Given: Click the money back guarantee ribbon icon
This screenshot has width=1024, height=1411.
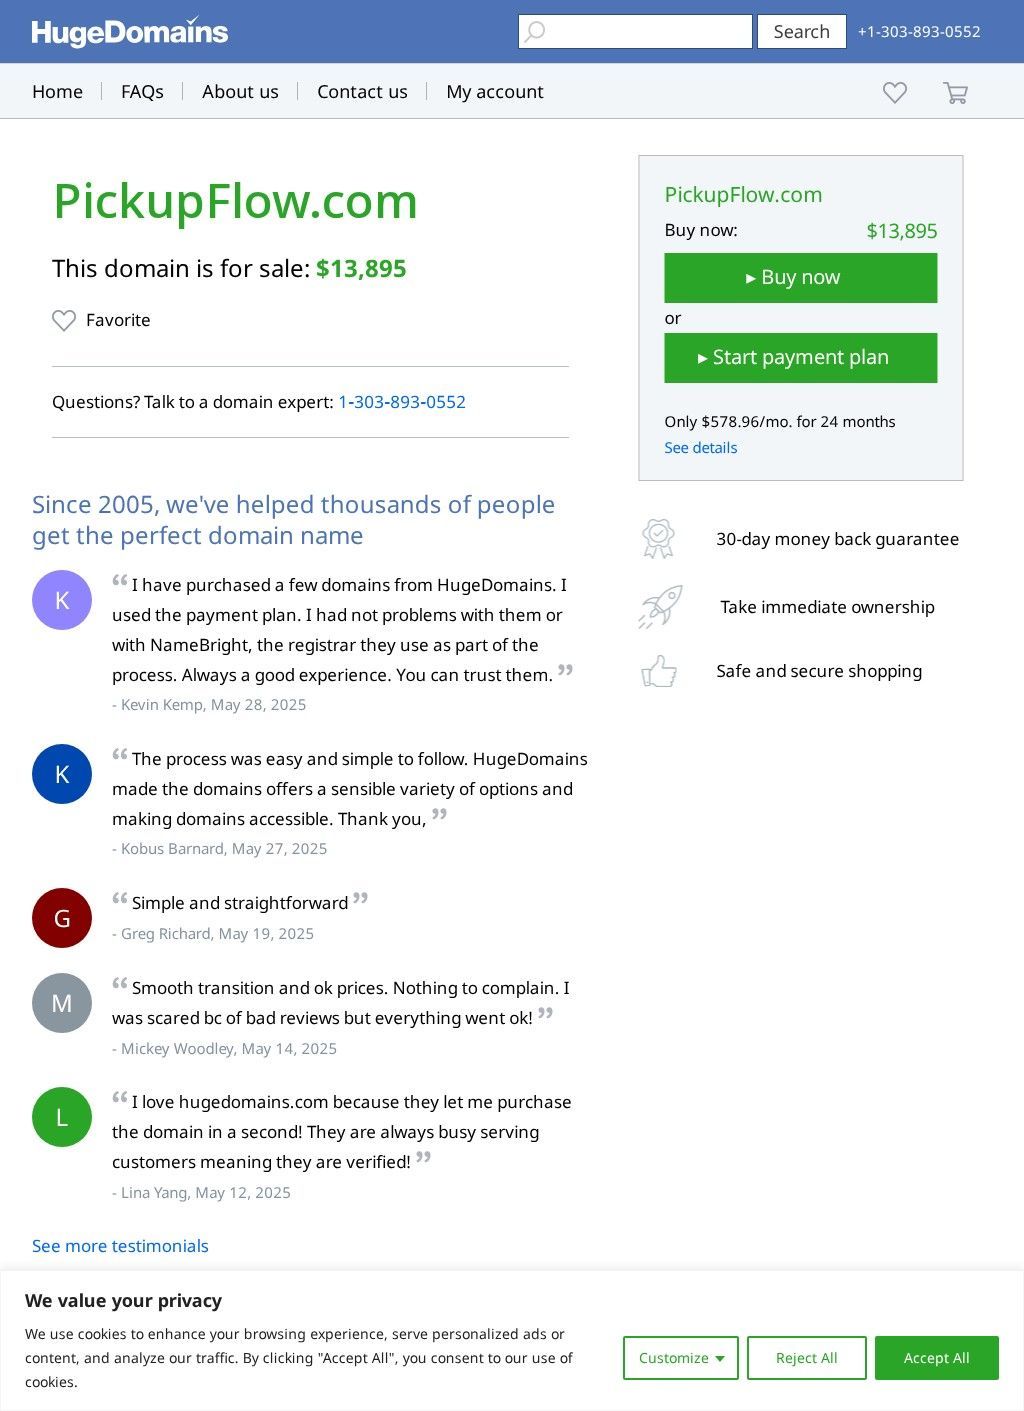Looking at the screenshot, I should (658, 539).
